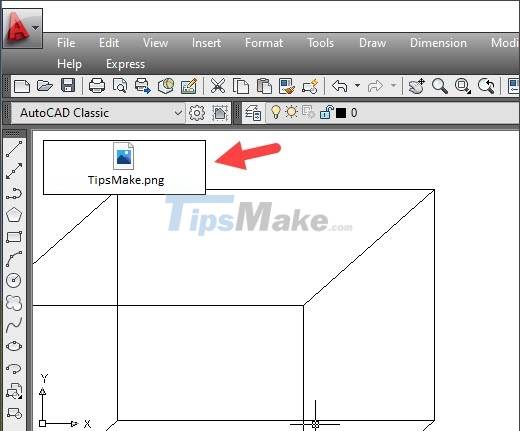Open the AutoCAD application menu button
Viewport: 520px width, 431px height.
pyautogui.click(x=22, y=28)
